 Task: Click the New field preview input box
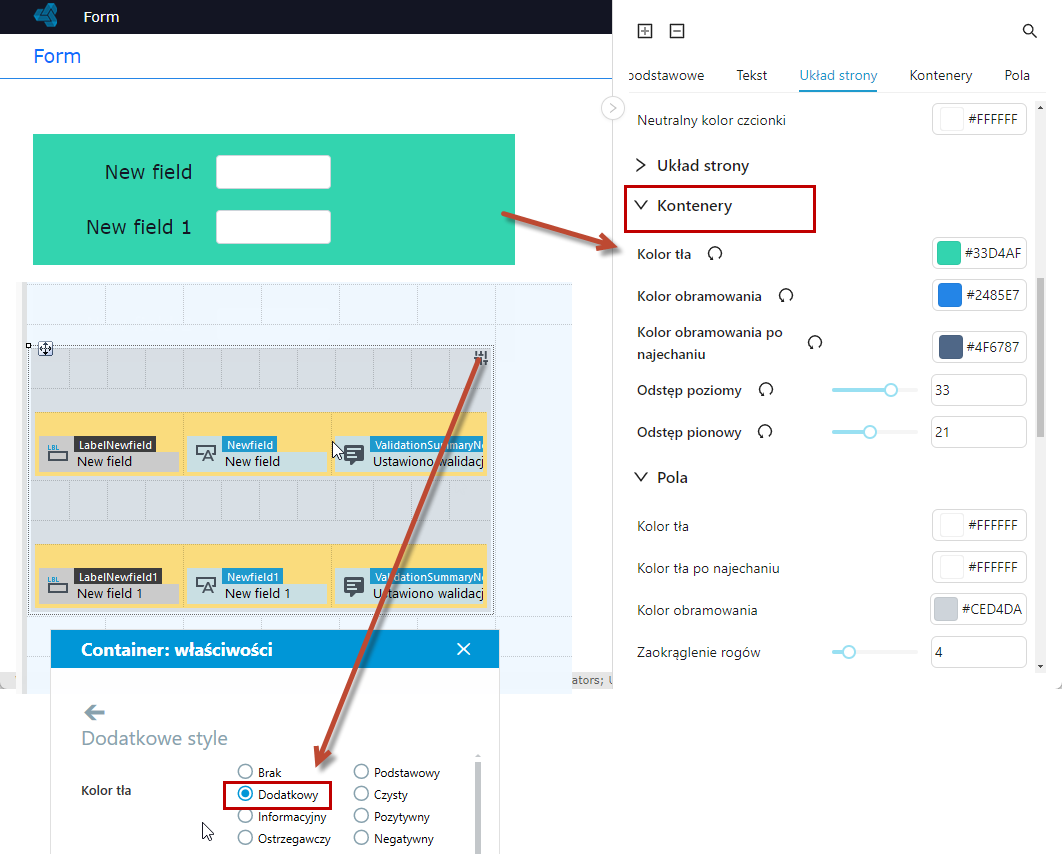click(x=273, y=172)
